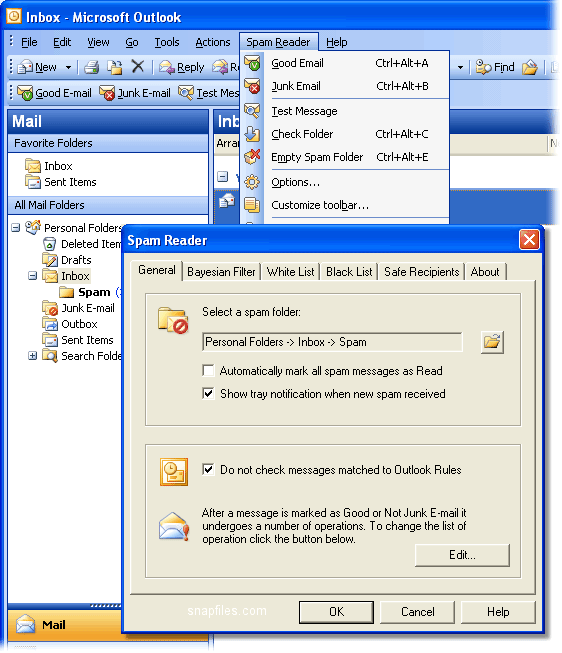The height and width of the screenshot is (653, 562).
Task: Enable automatically mark all spam messages as Read
Action: pyautogui.click(x=208, y=371)
